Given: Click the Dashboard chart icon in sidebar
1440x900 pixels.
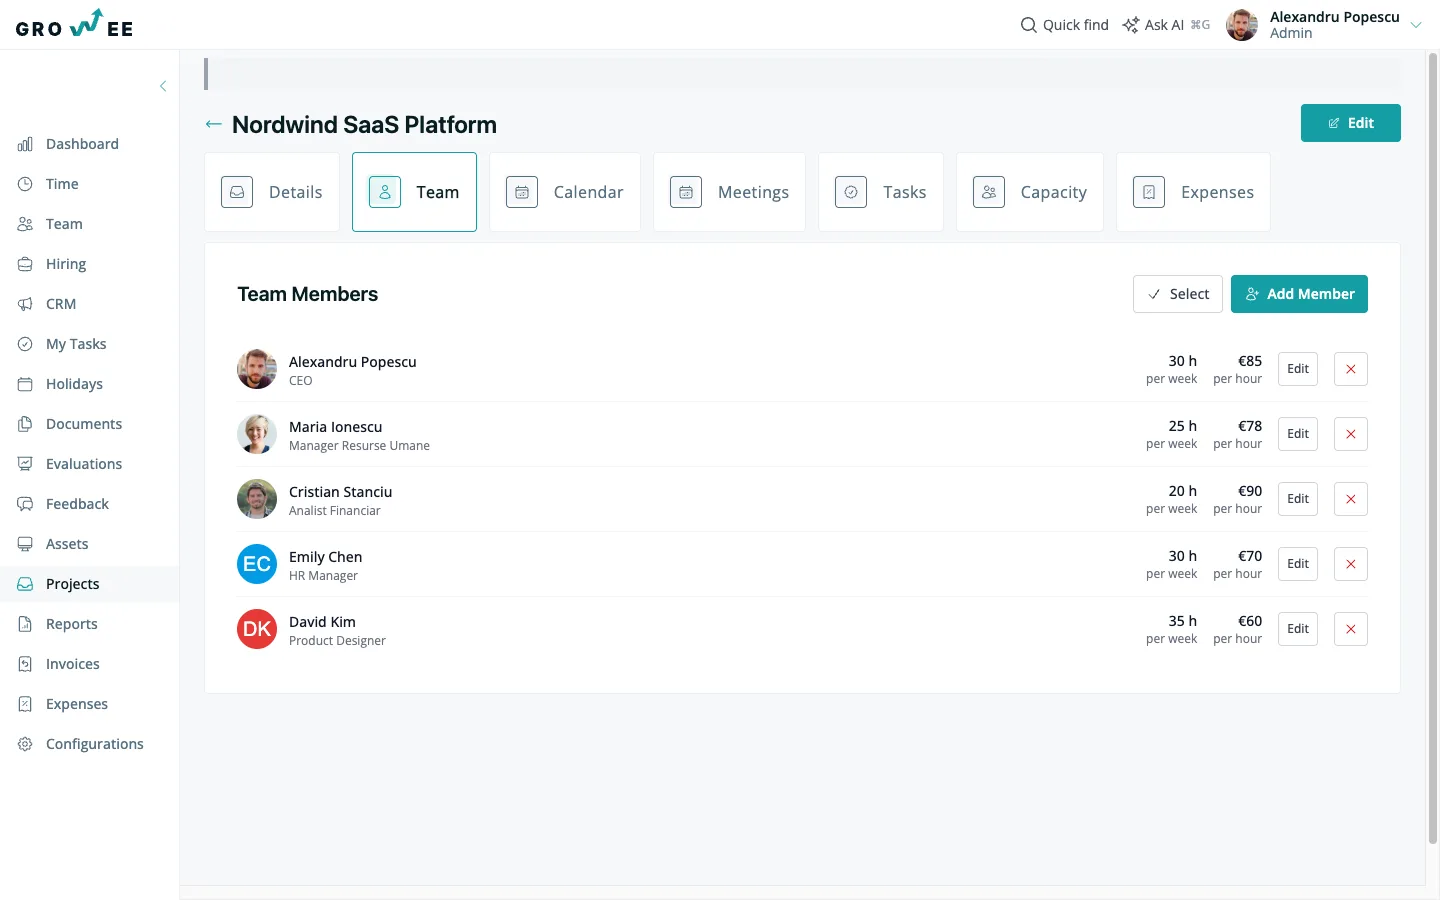Looking at the screenshot, I should click(25, 144).
